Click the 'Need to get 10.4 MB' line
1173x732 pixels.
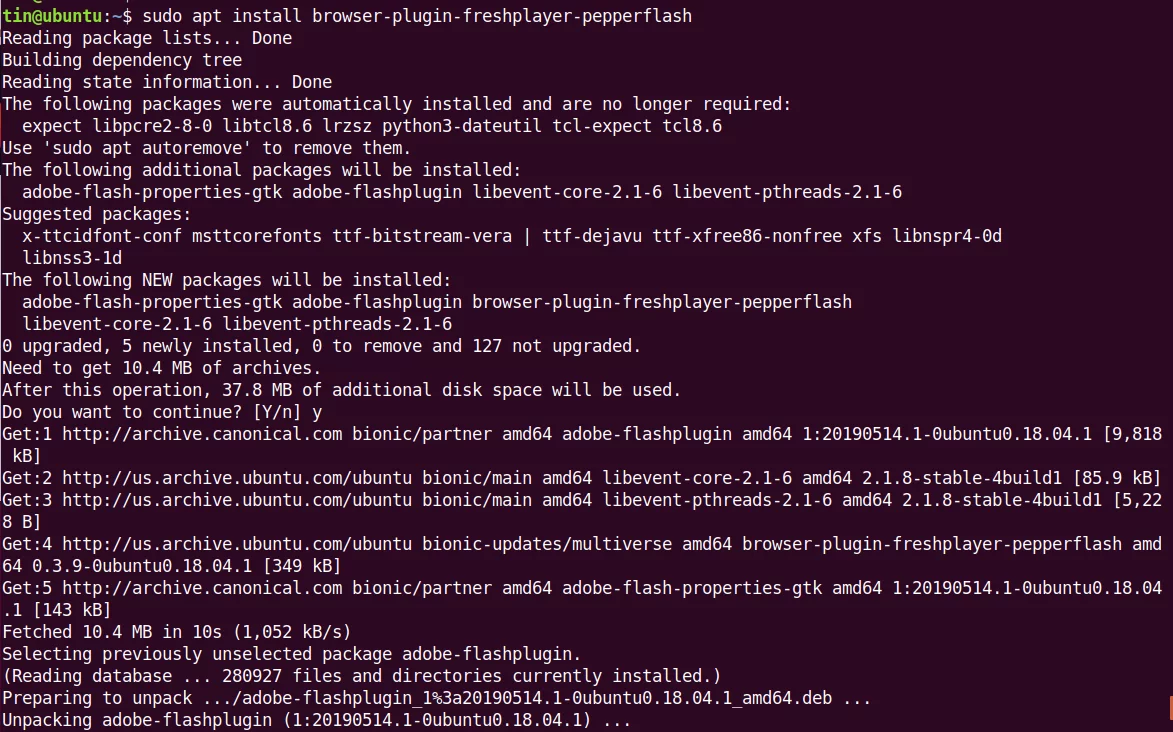click(162, 368)
